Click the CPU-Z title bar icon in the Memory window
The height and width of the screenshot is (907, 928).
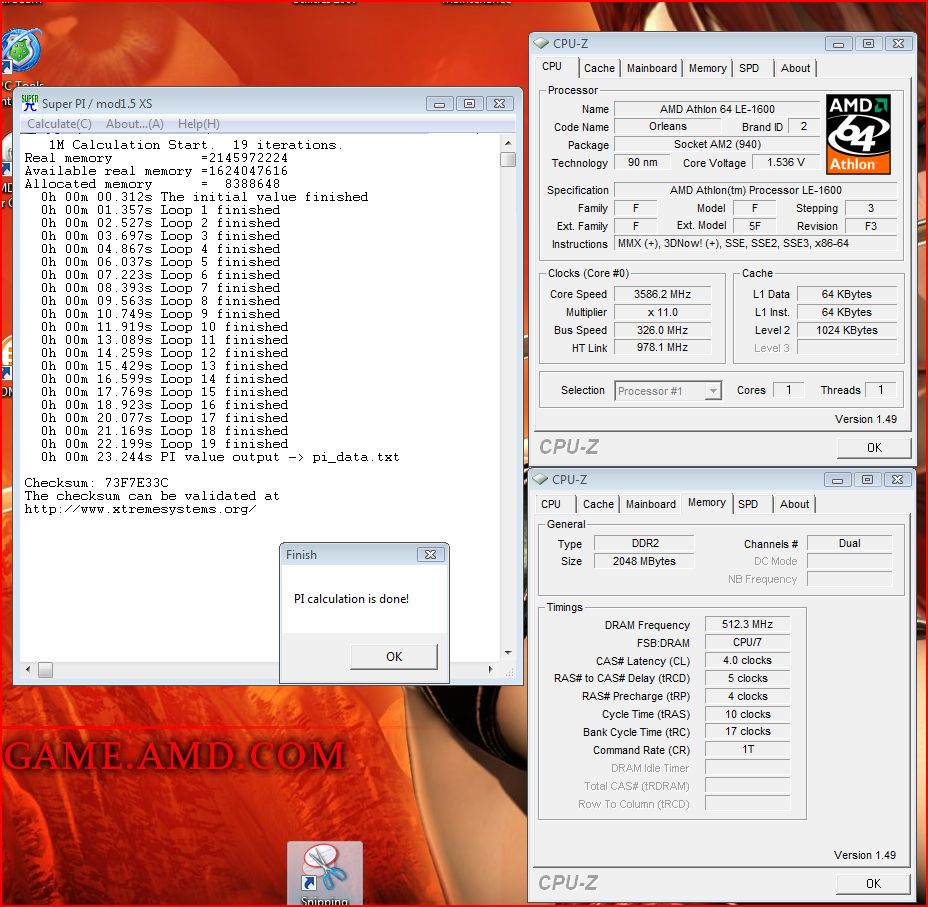coord(540,479)
